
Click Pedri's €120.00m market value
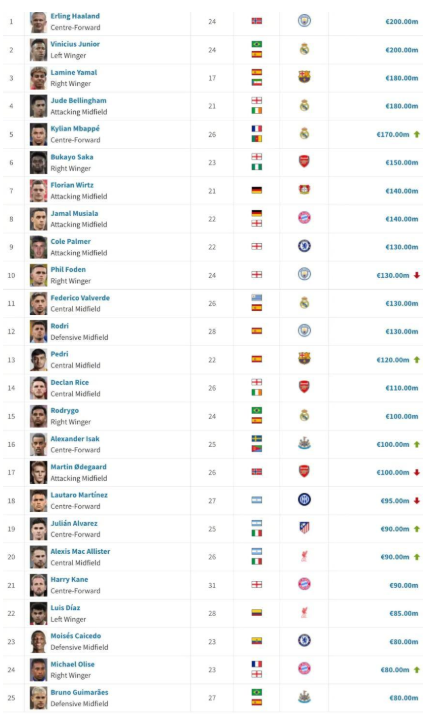pos(393,360)
